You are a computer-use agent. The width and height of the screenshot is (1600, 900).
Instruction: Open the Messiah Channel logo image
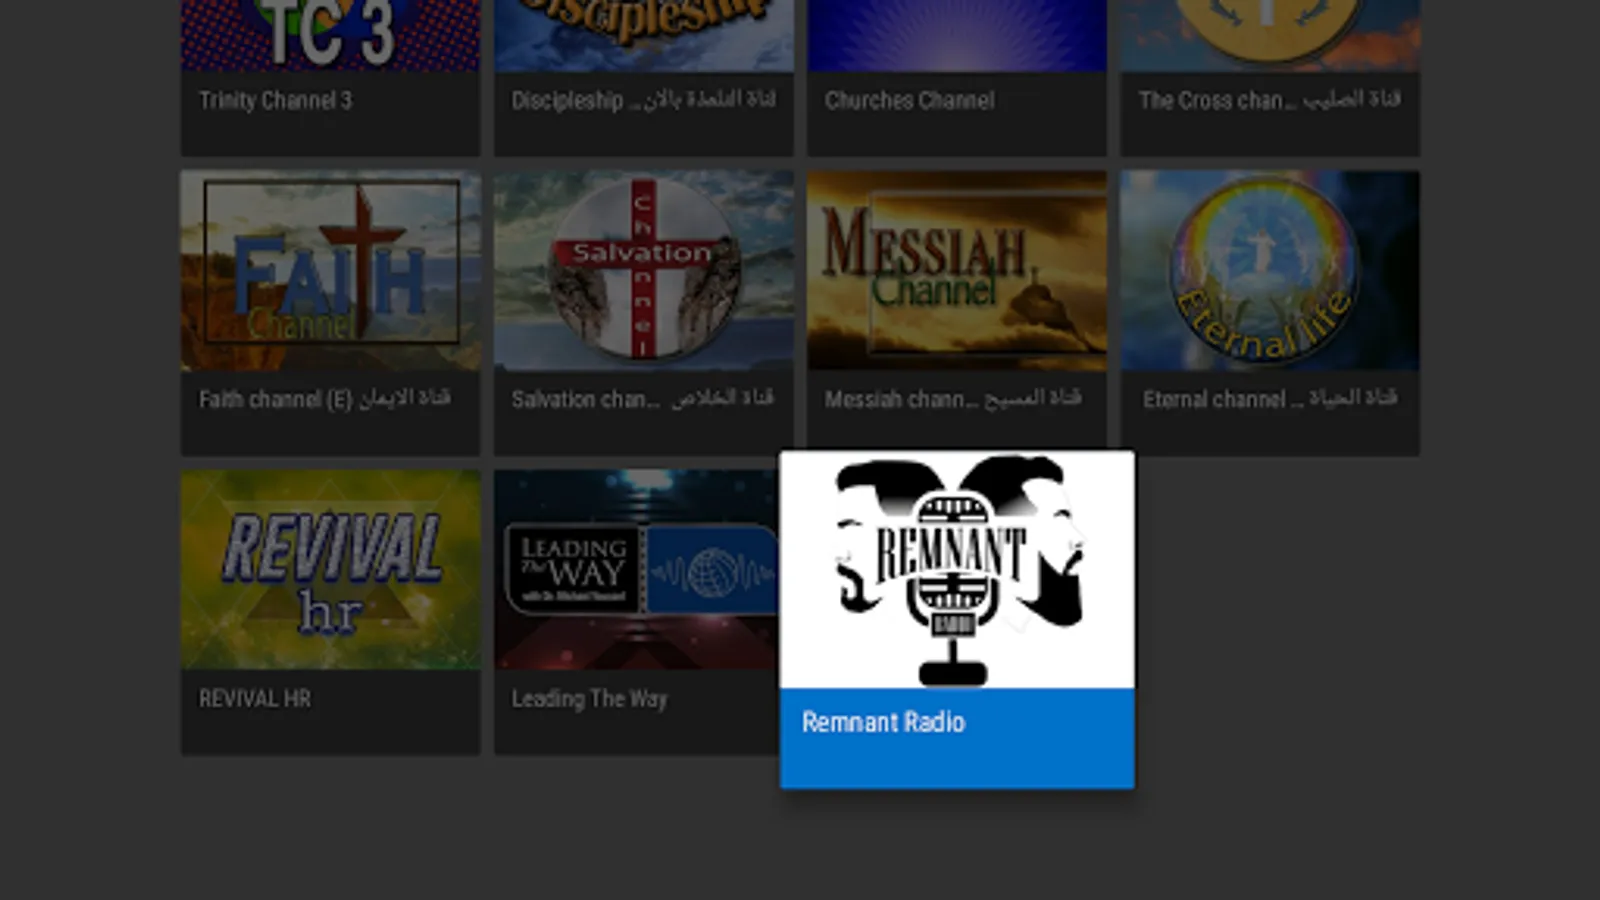[x=957, y=270]
